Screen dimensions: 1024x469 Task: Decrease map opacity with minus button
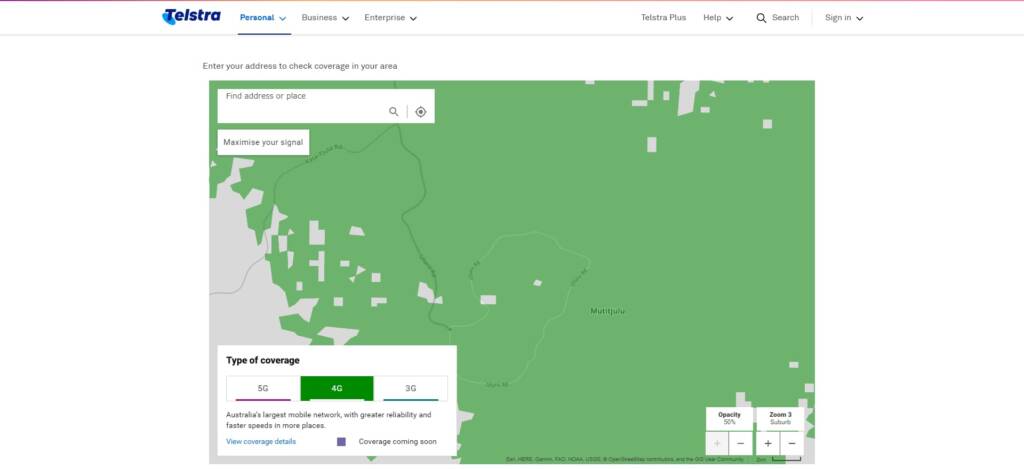click(x=741, y=444)
